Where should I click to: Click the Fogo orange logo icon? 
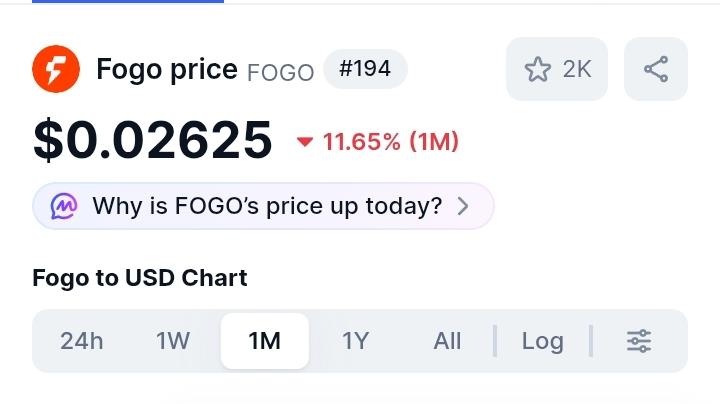click(x=56, y=69)
